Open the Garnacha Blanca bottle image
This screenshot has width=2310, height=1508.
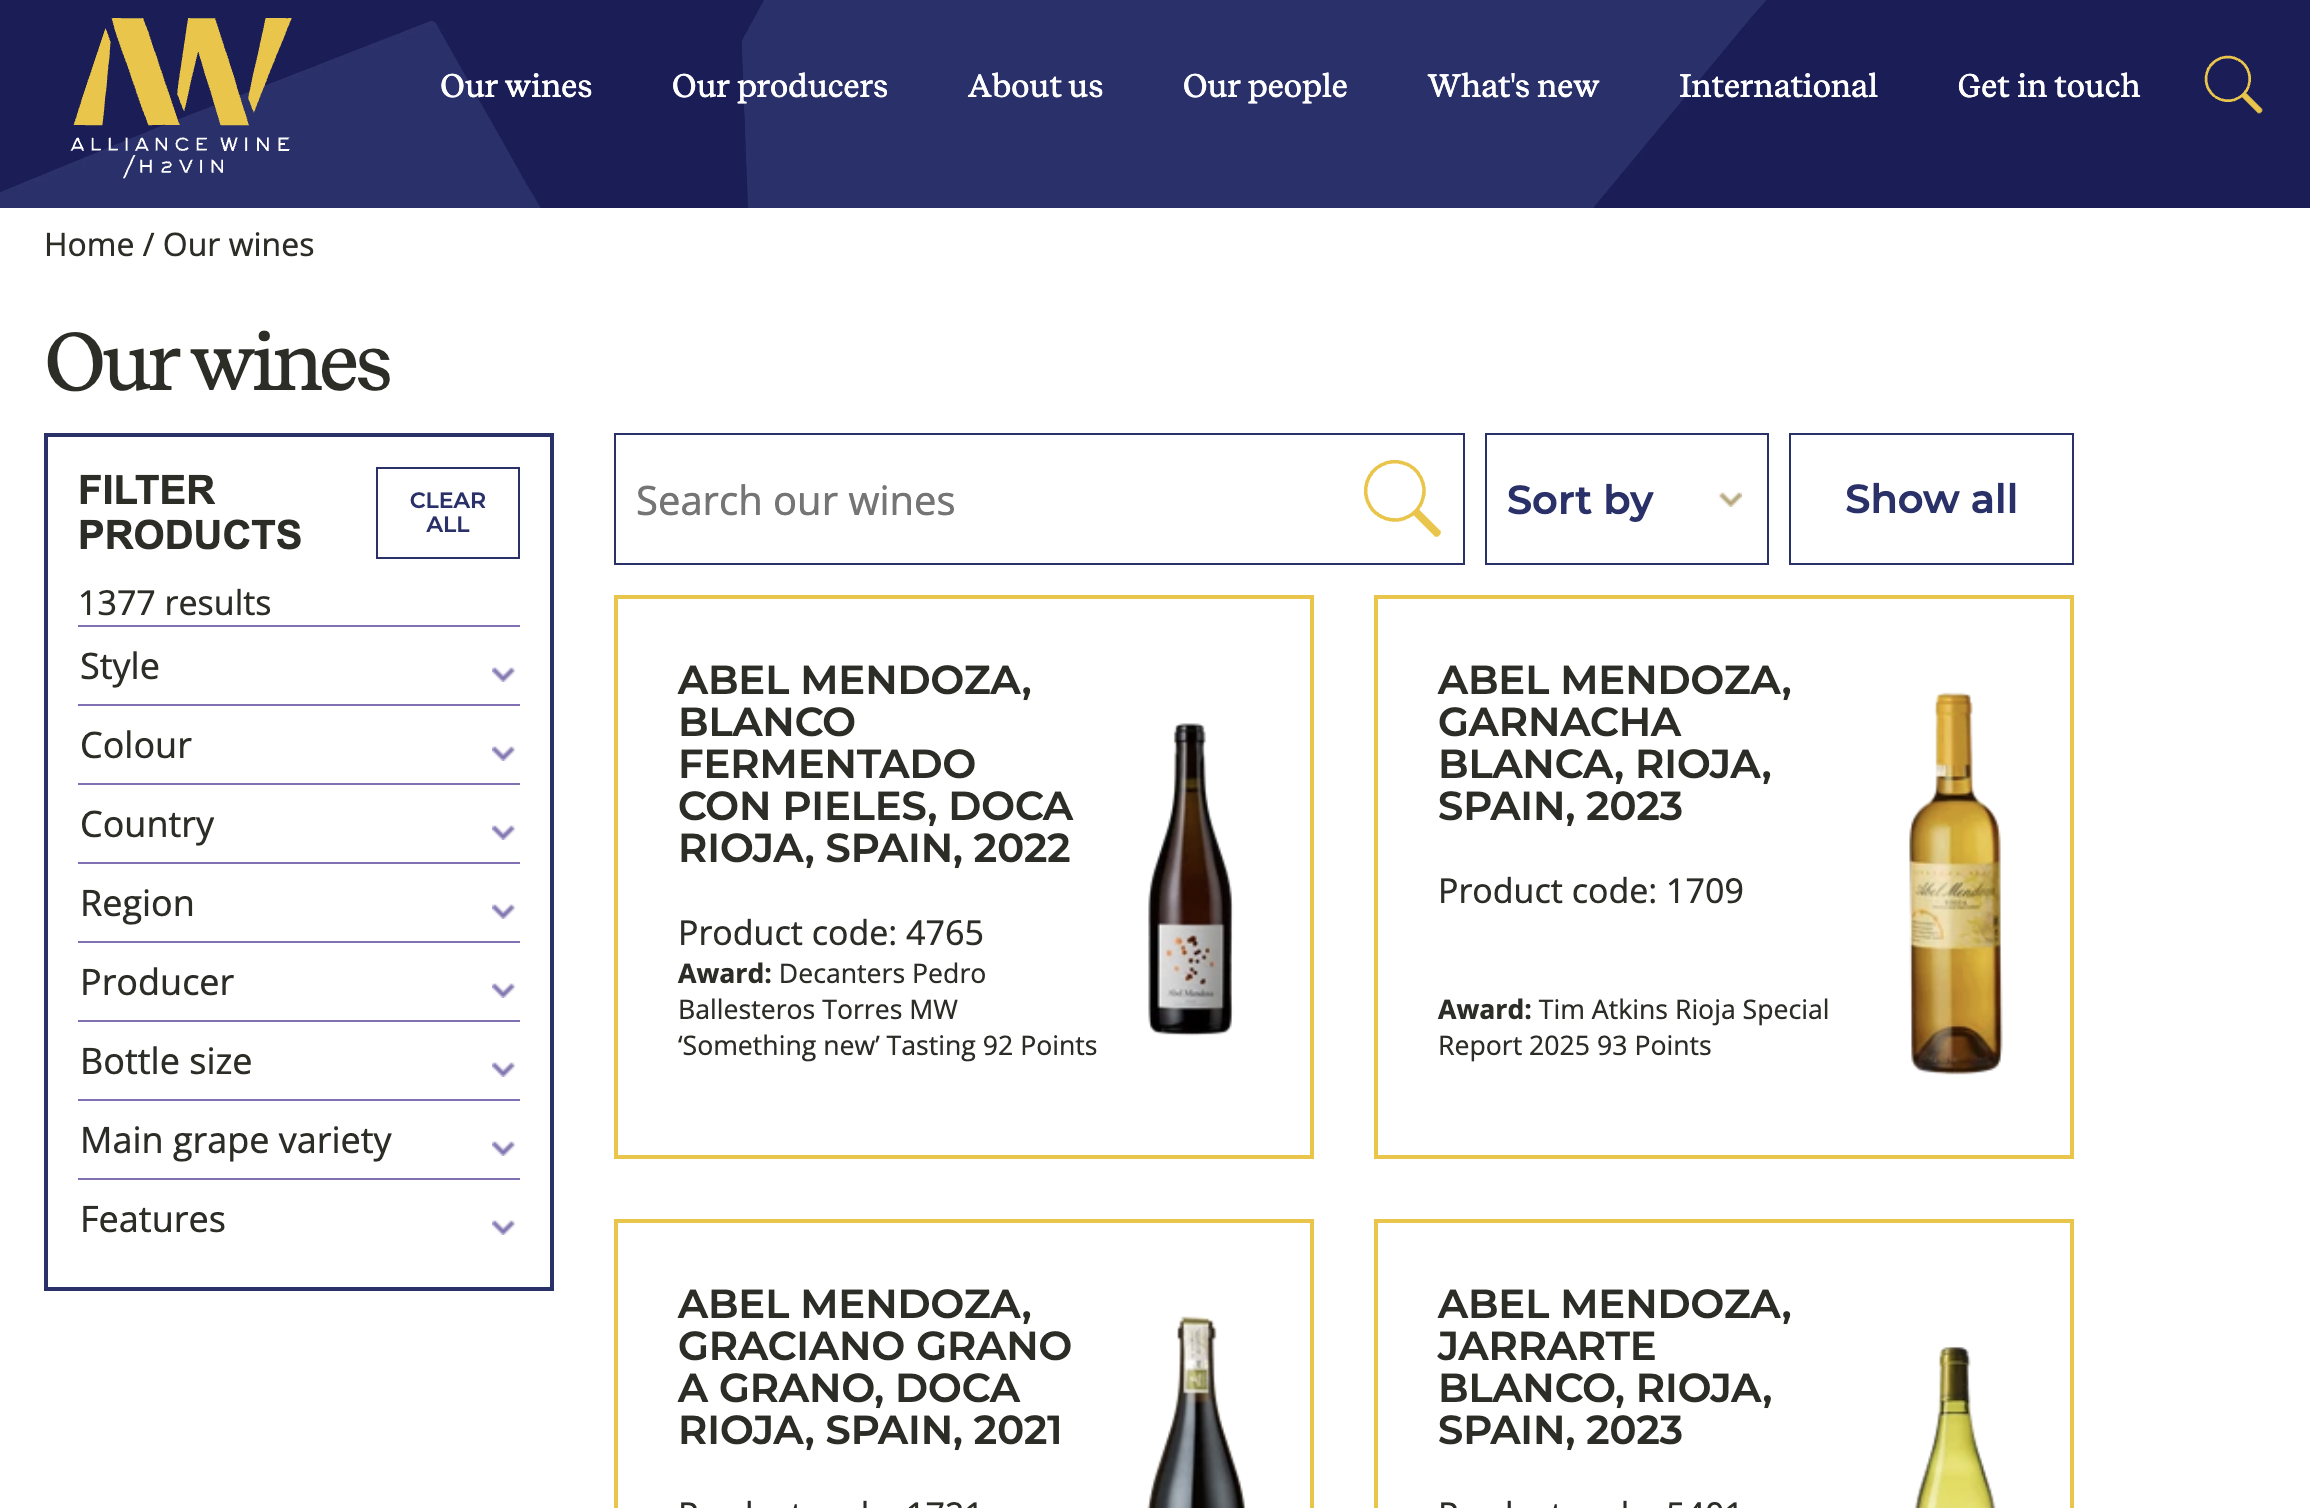[x=1954, y=883]
